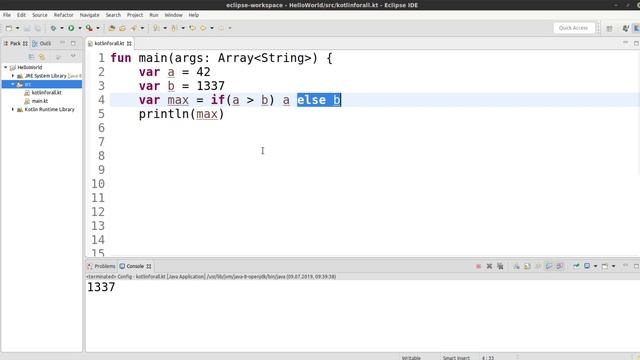Open the External Tools dropdown arrow
Screen dimensions: 640x360
(x=98, y=28)
